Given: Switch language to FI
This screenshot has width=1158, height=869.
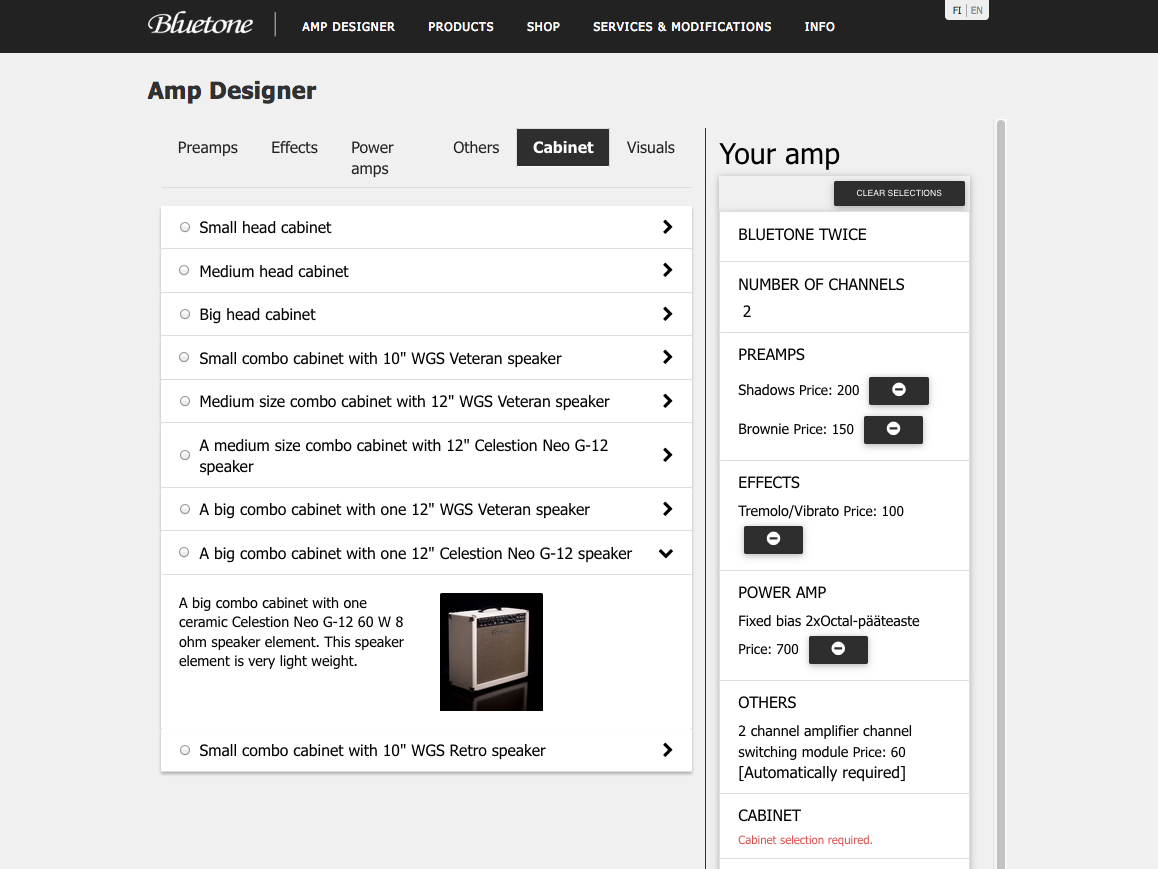Looking at the screenshot, I should 957,10.
